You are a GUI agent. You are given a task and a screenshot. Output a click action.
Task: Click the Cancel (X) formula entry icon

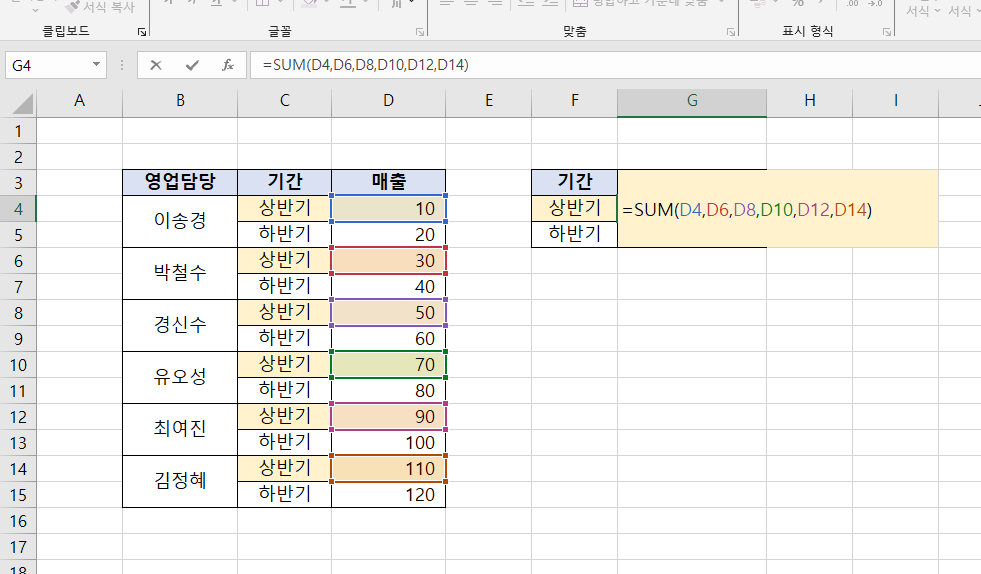[x=156, y=65]
